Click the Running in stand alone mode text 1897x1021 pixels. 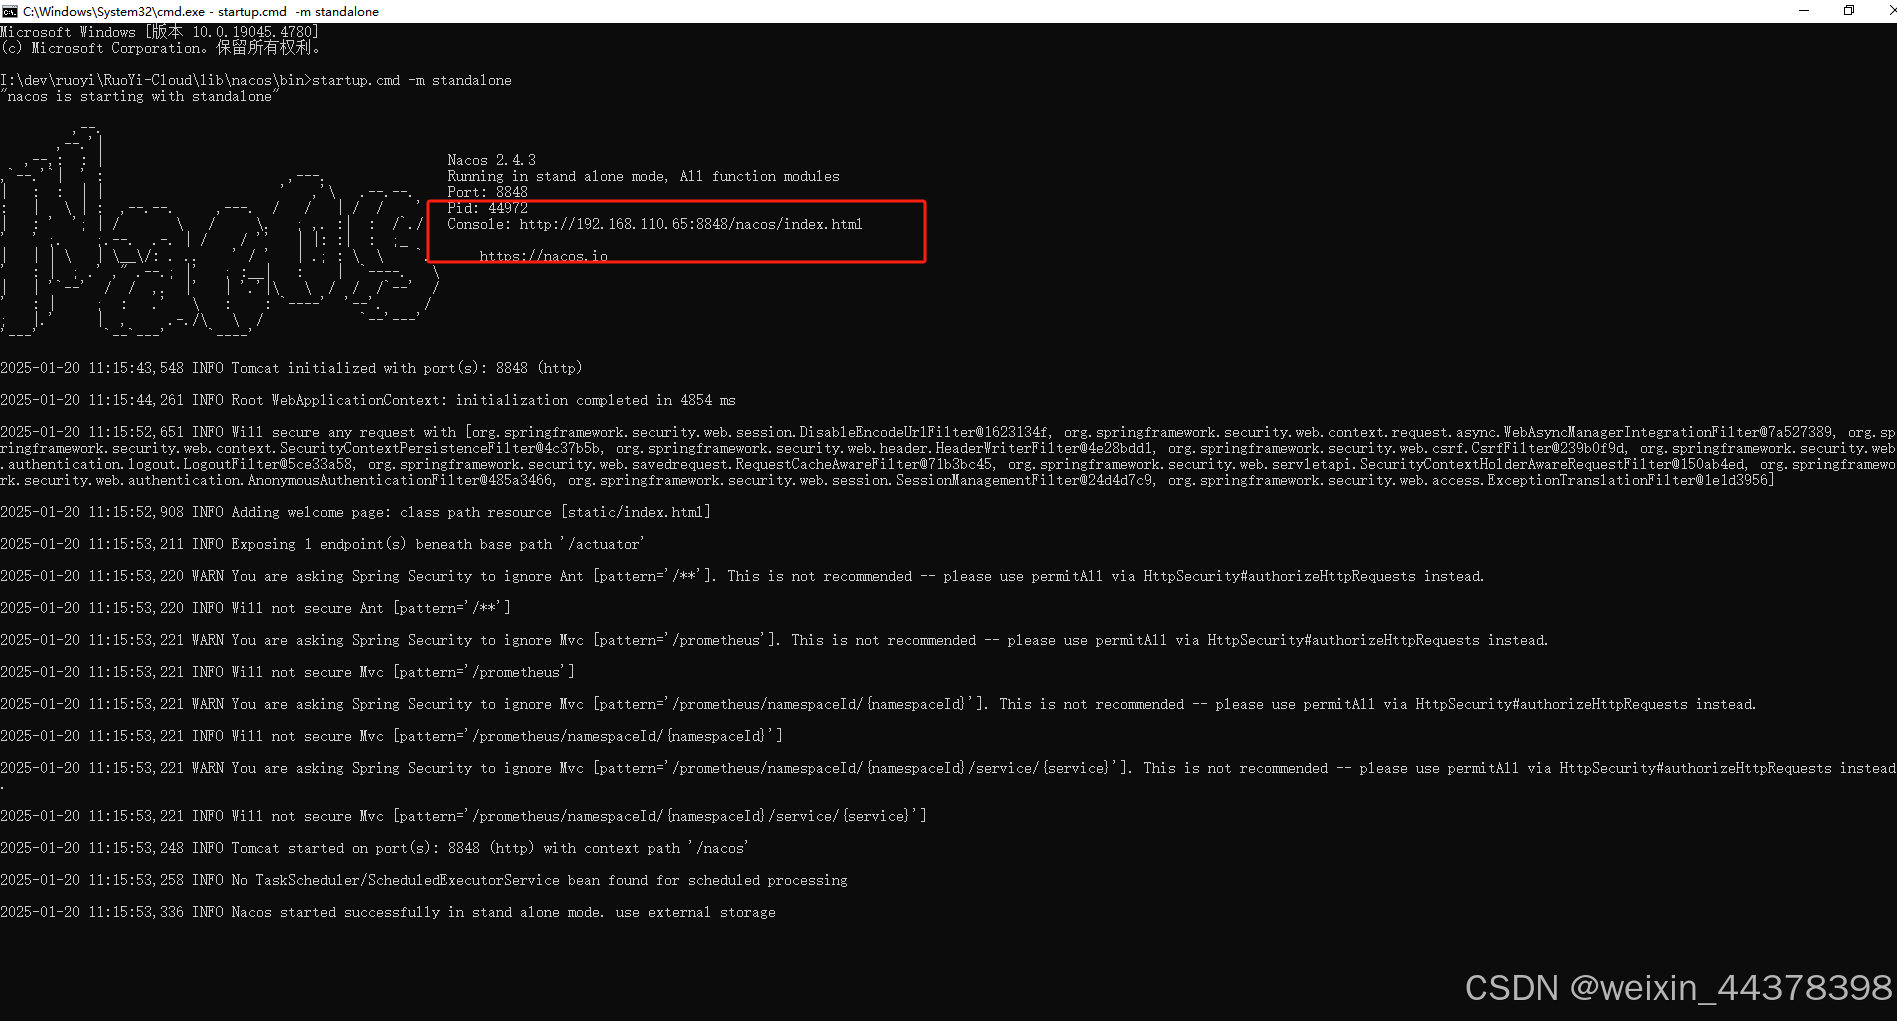tap(644, 175)
